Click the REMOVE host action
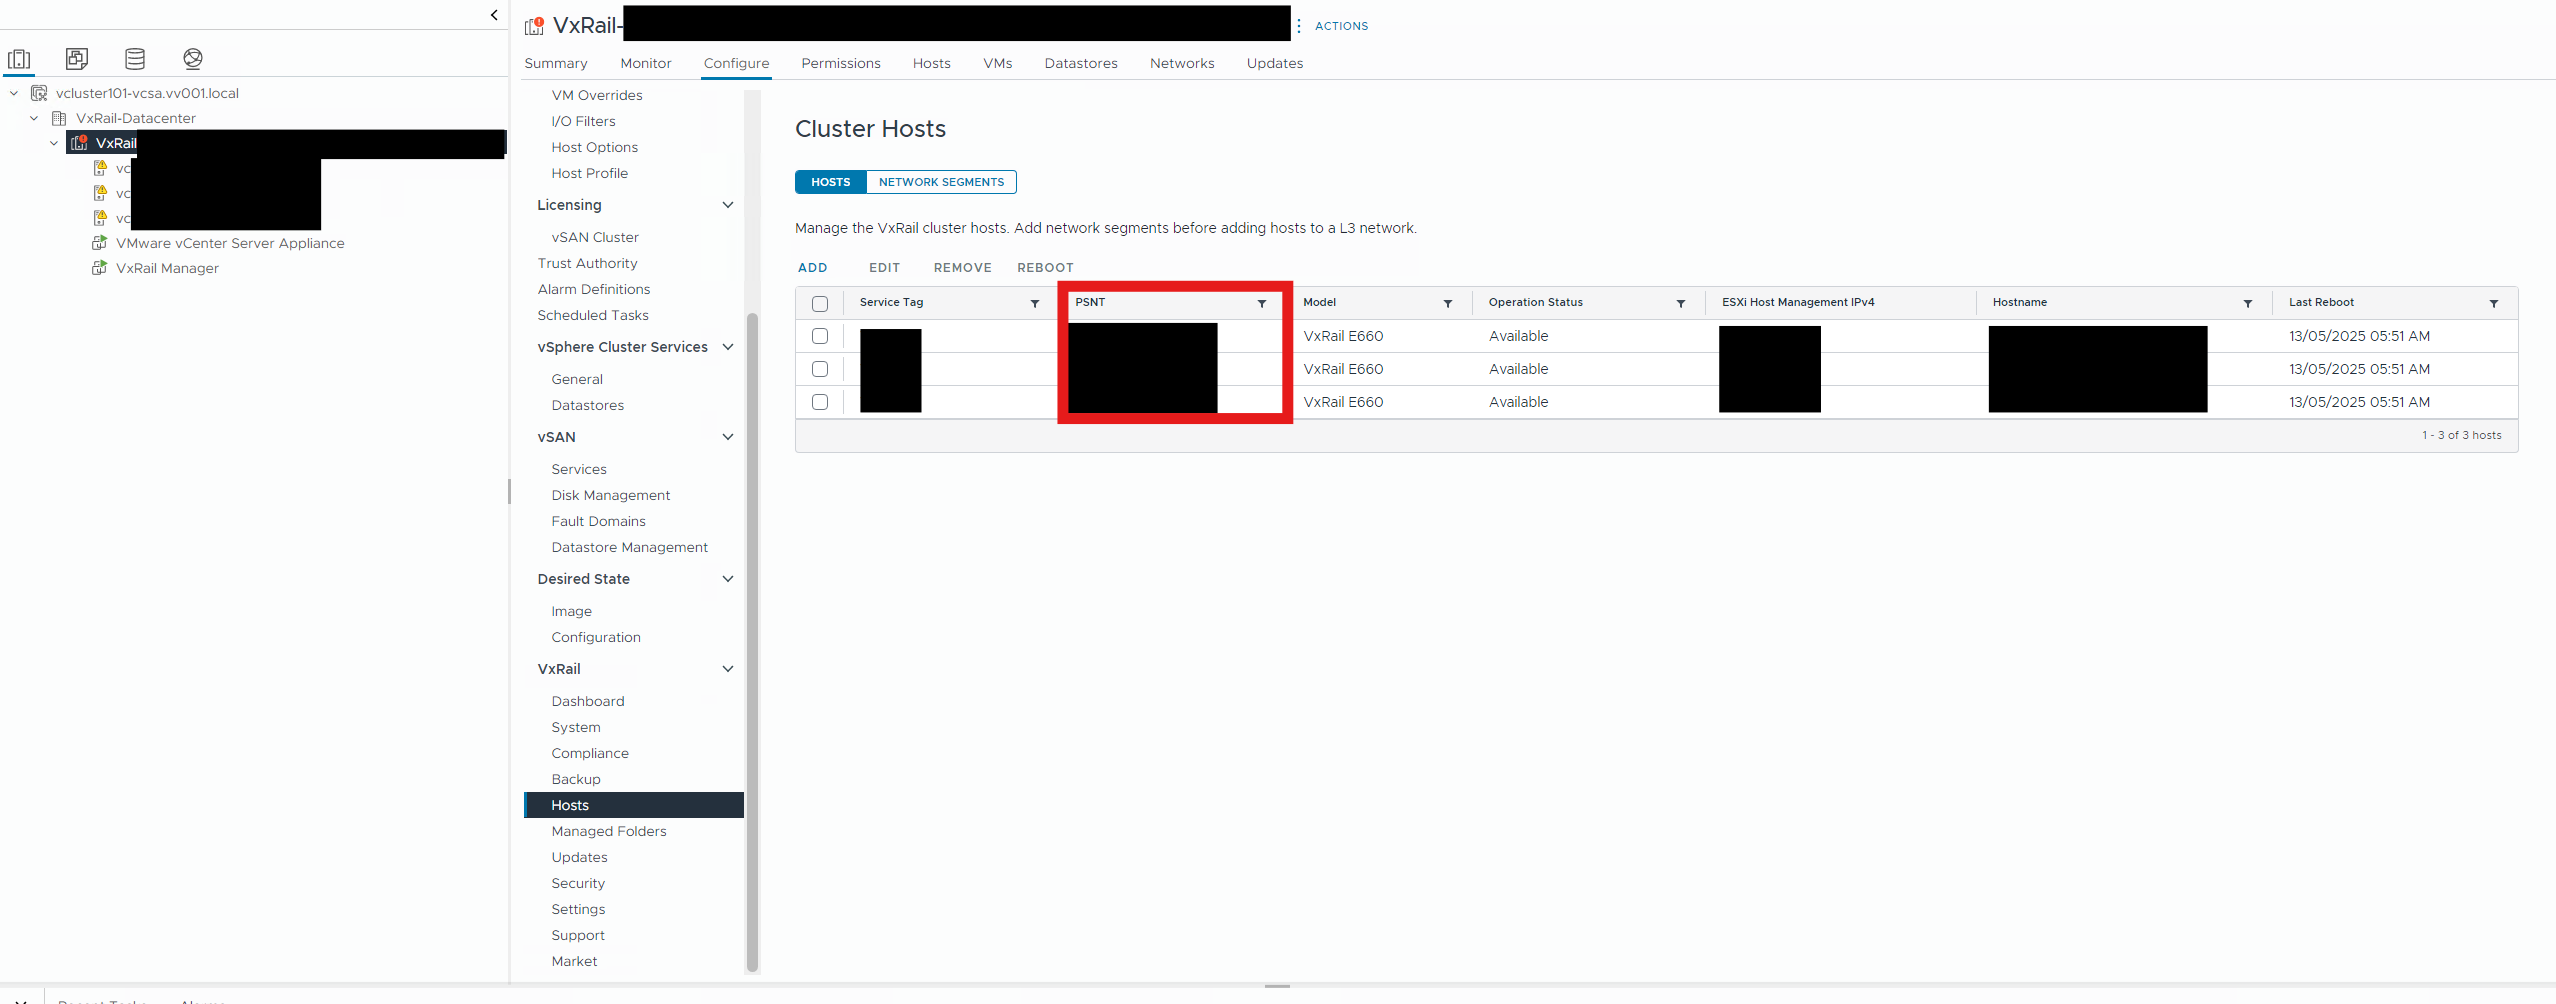Viewport: 2556px width, 1004px height. pos(963,268)
